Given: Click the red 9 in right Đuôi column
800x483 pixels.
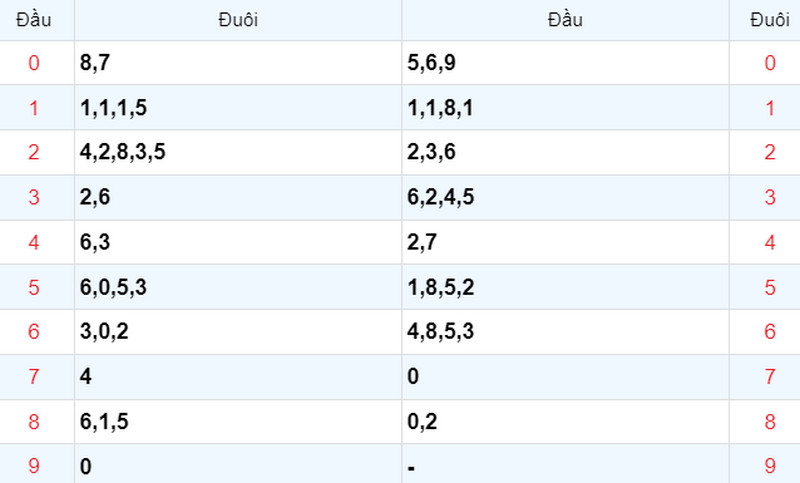Looking at the screenshot, I should tap(769, 466).
